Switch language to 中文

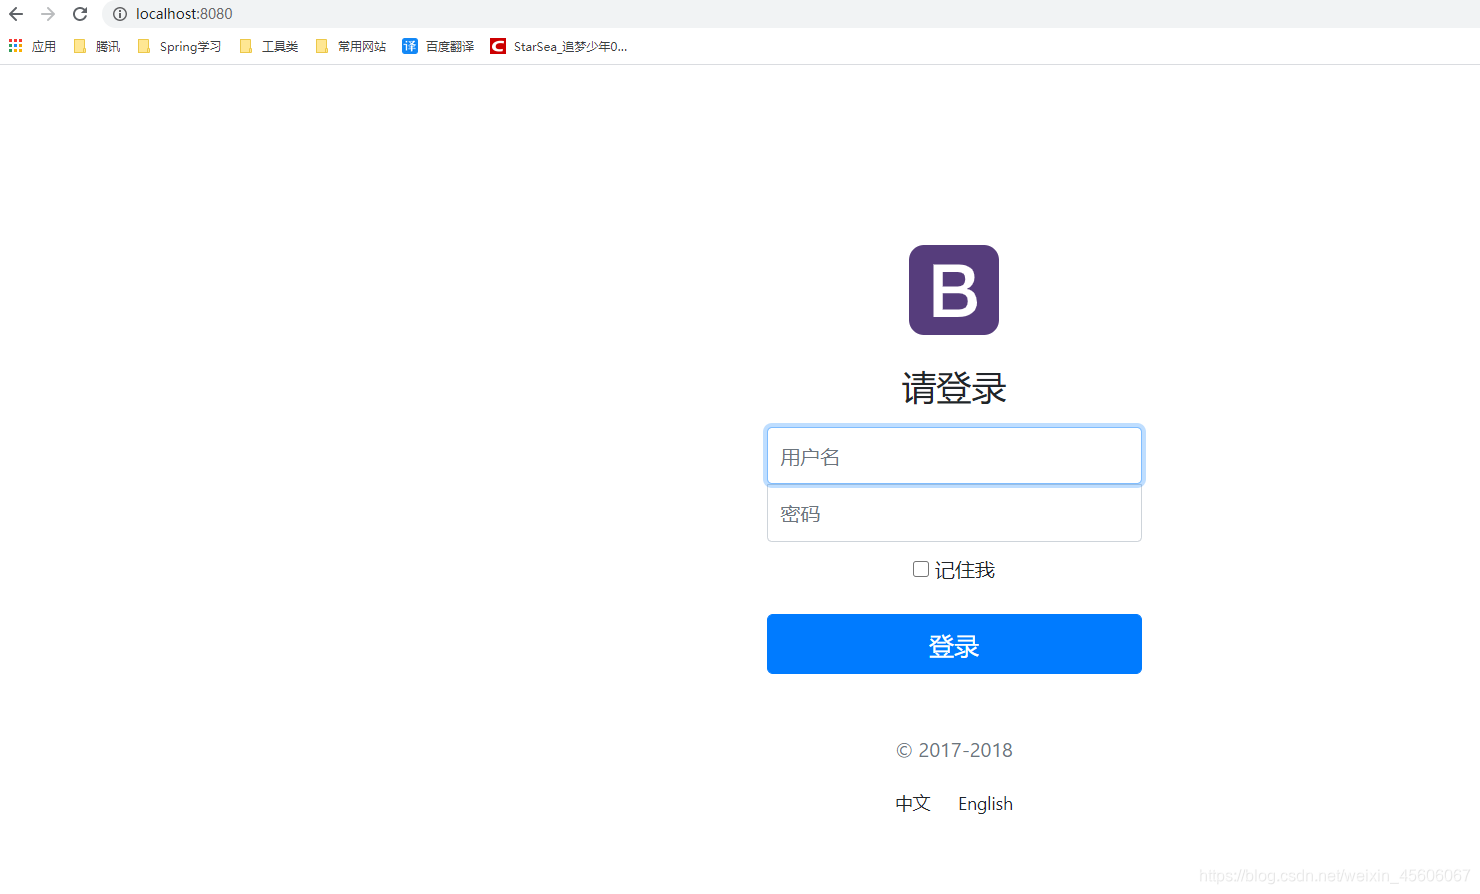913,803
